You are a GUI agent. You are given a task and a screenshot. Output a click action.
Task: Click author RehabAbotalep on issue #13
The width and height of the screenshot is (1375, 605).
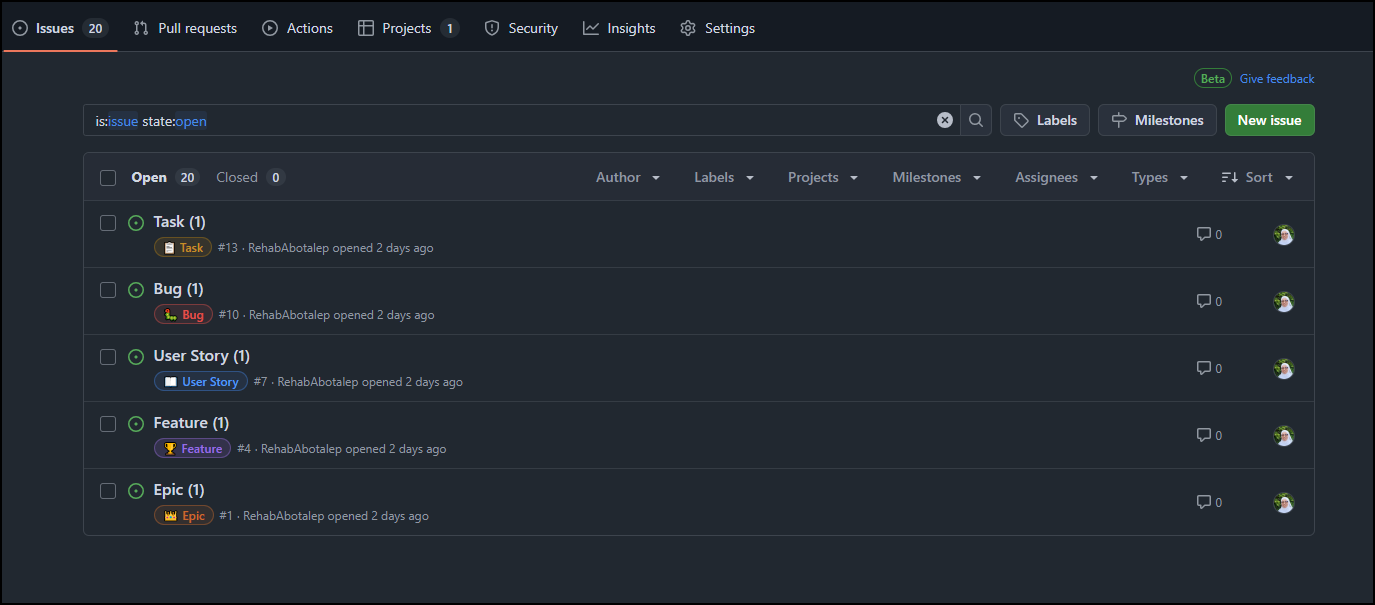[x=289, y=248]
